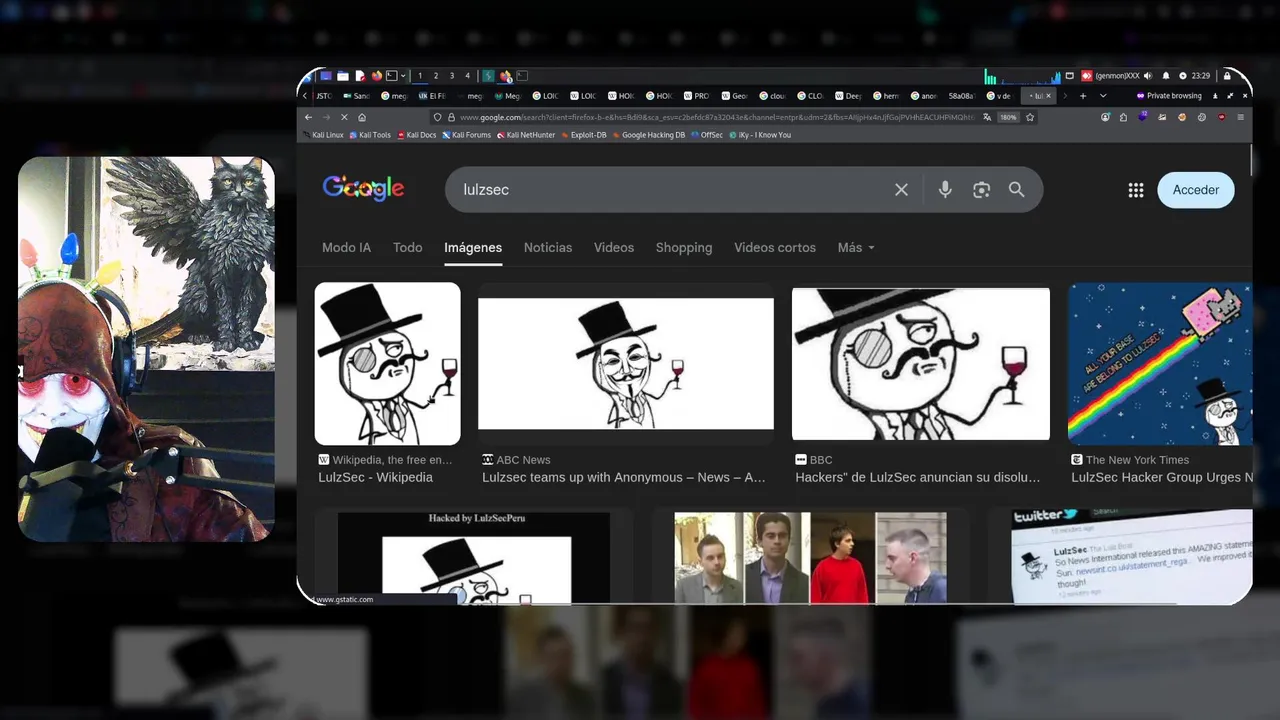Image resolution: width=1280 pixels, height=720 pixels.
Task: Open the Kali Docs bookmark
Action: tap(417, 135)
